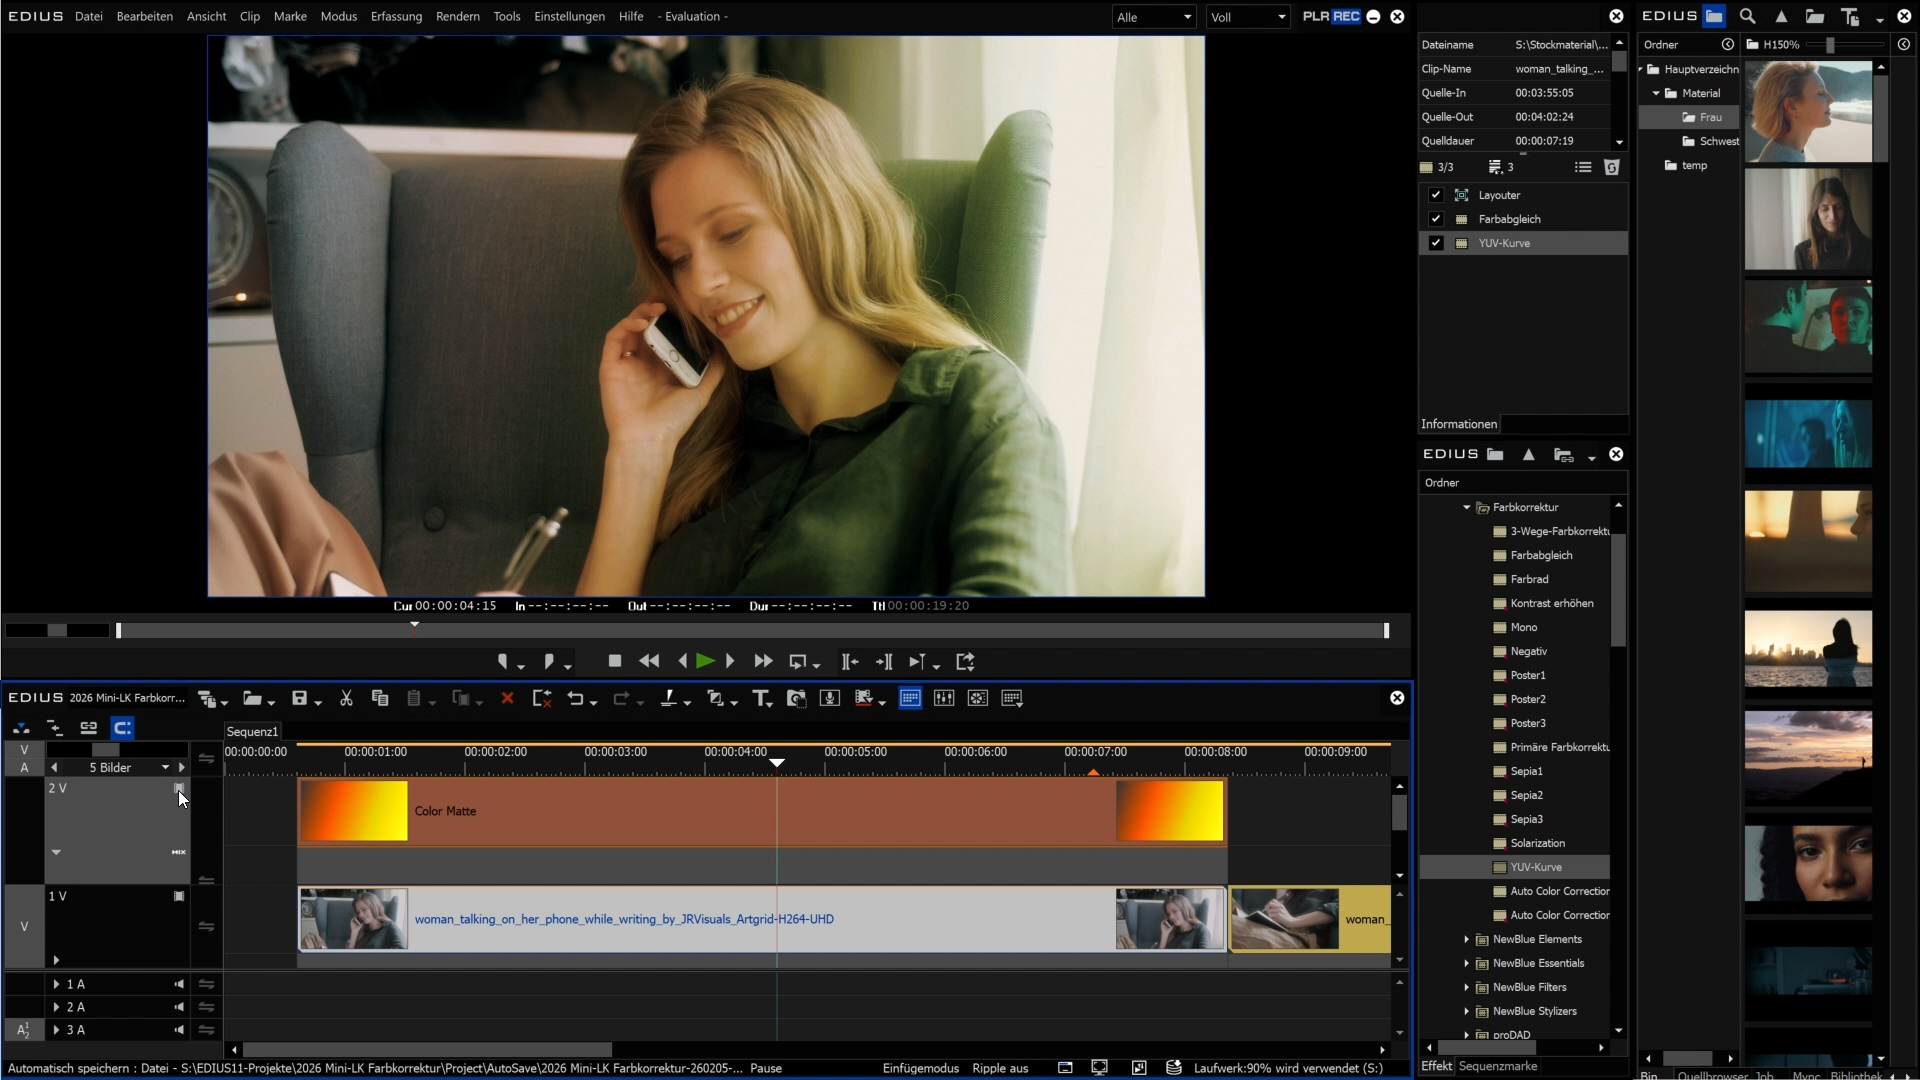Switch to the Sequenzmarke tab

[1497, 1066]
